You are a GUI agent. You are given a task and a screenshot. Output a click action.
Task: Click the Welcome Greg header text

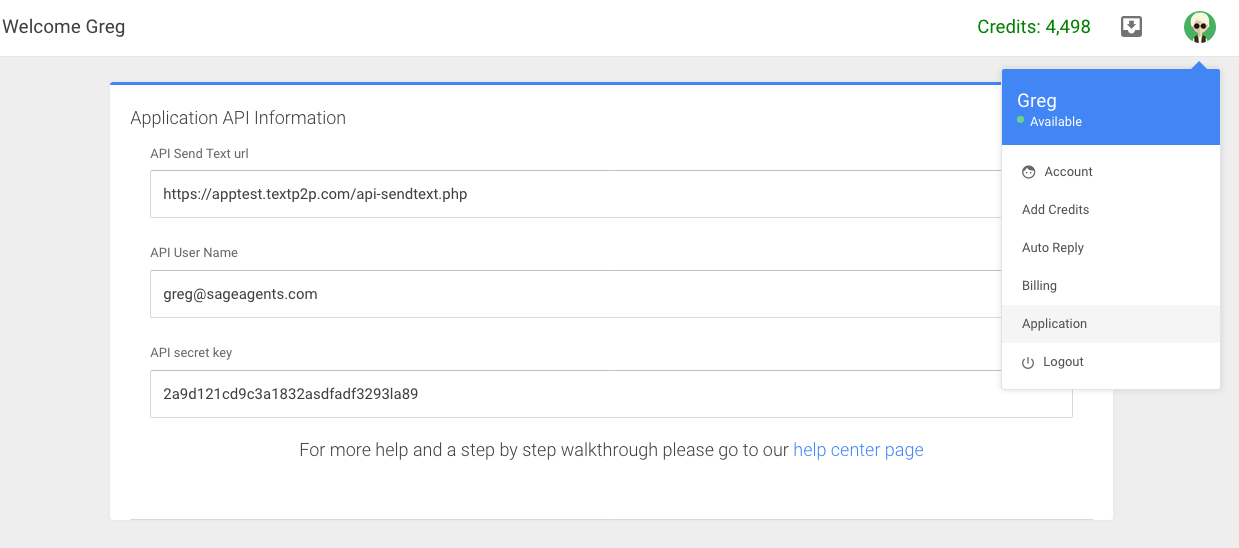[x=64, y=27]
